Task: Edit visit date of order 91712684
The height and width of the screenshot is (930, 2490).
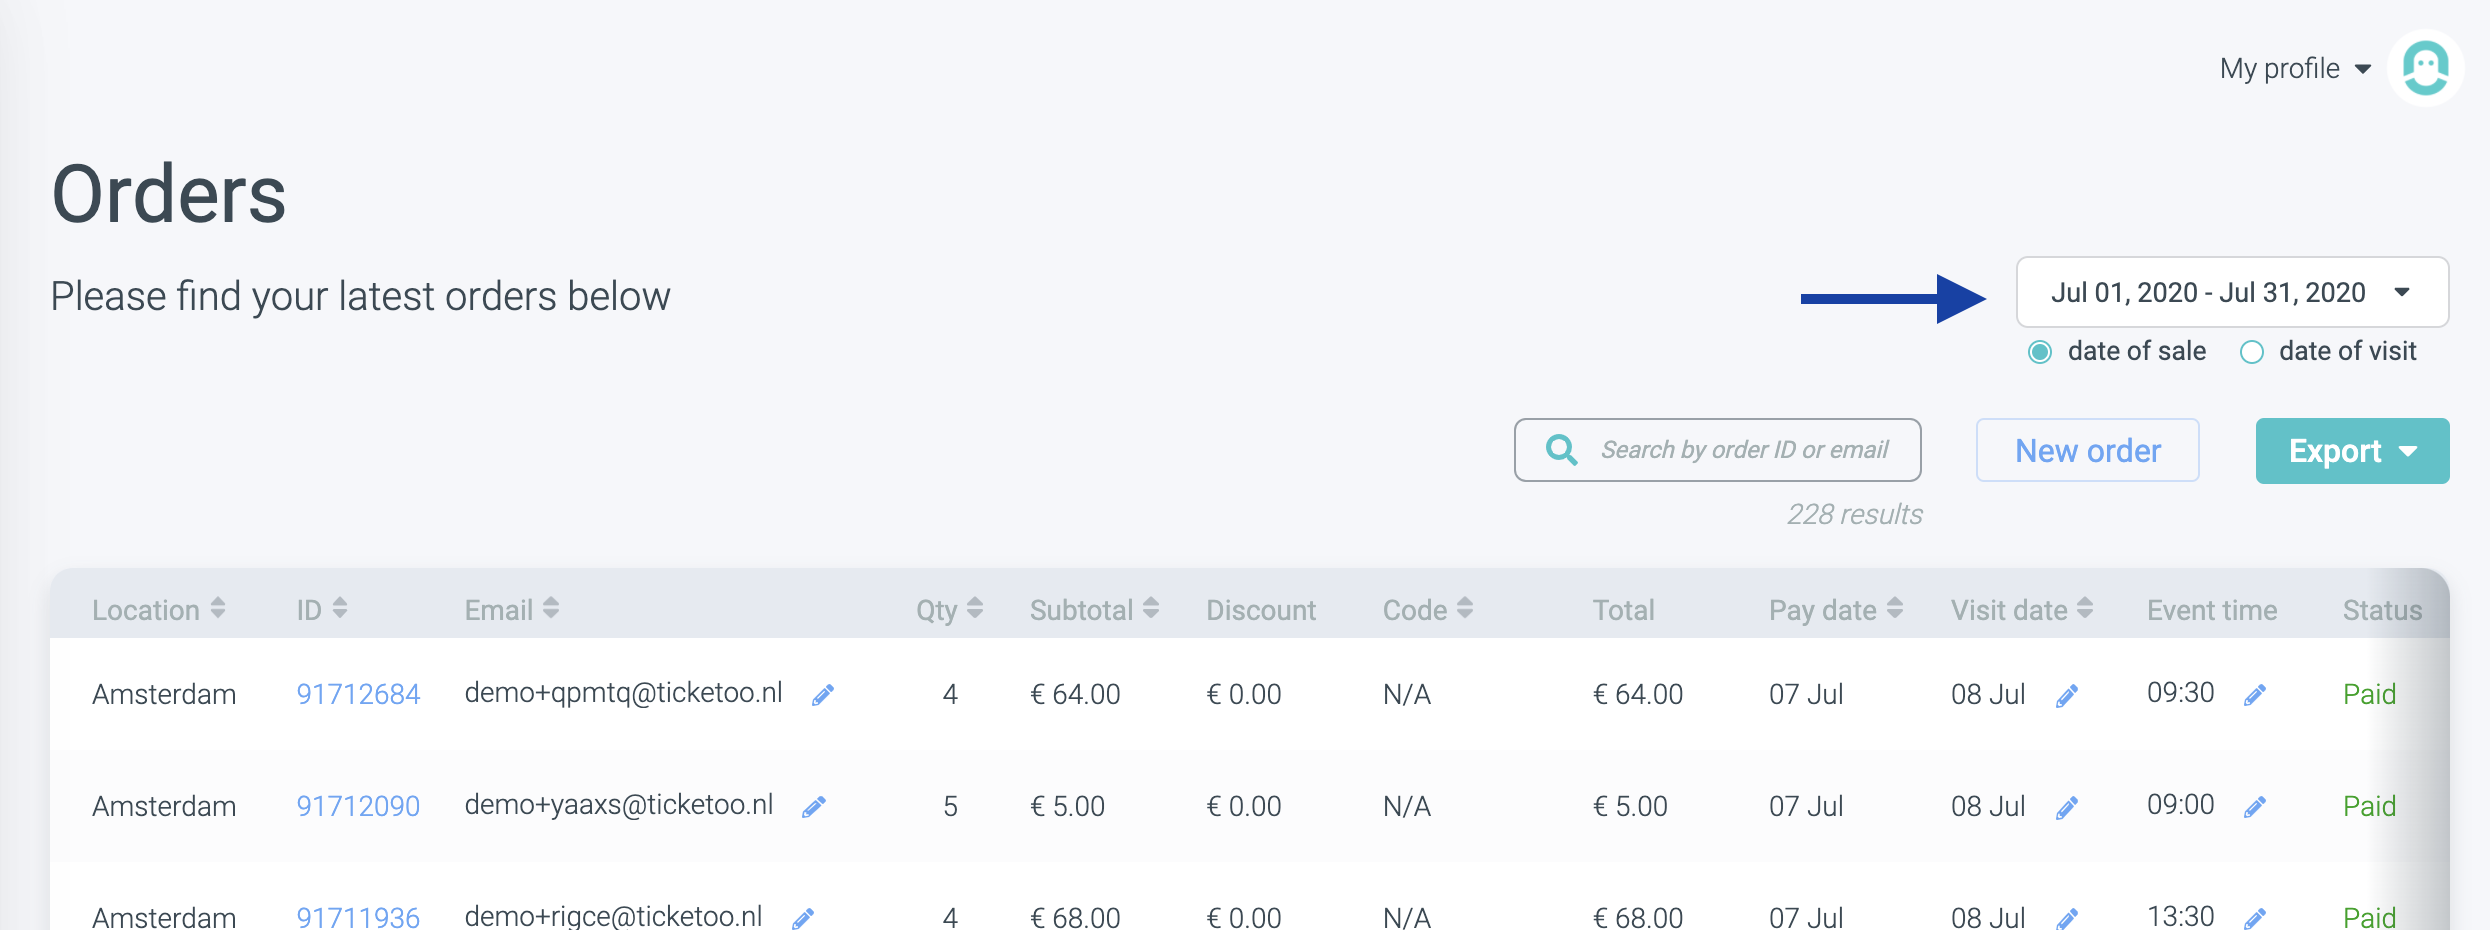Action: tap(2067, 696)
